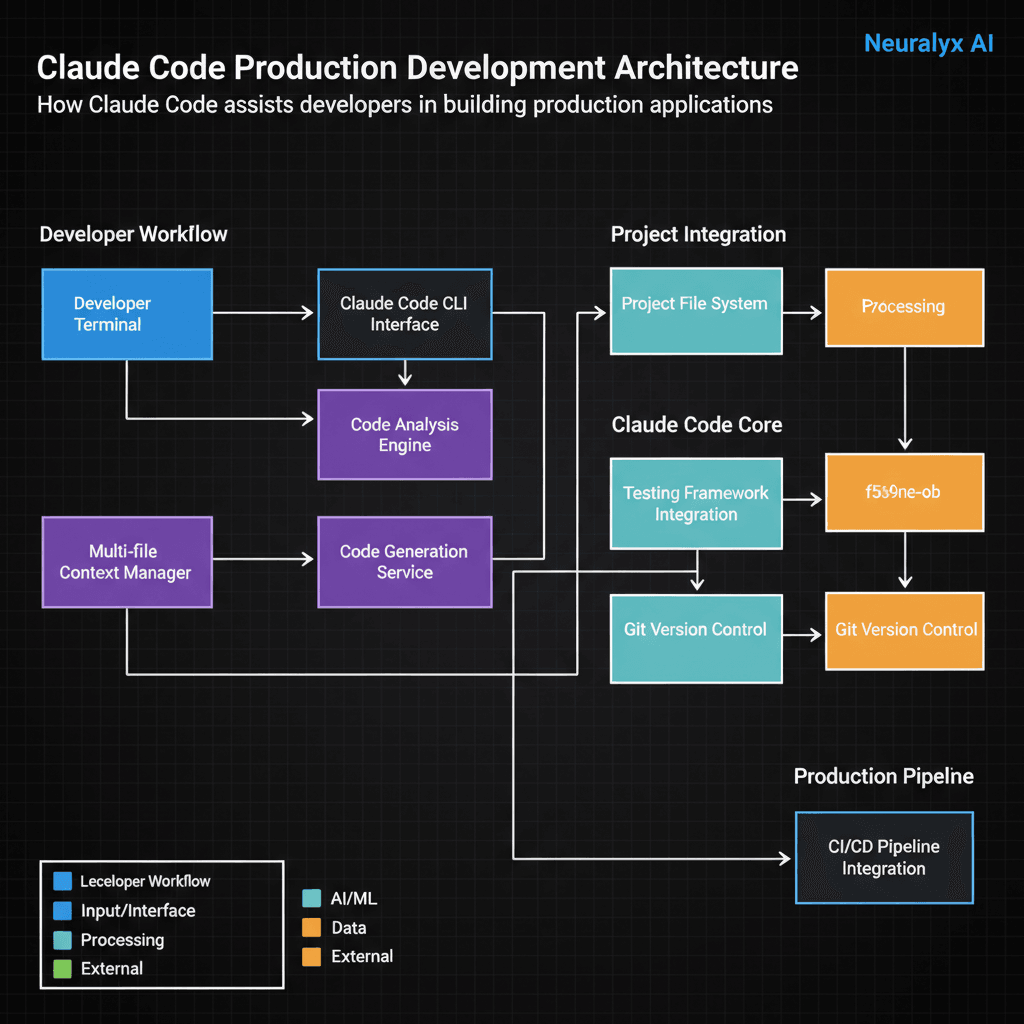The image size is (1024, 1024).
Task: Click the External label next to green swatch
Action: point(112,968)
